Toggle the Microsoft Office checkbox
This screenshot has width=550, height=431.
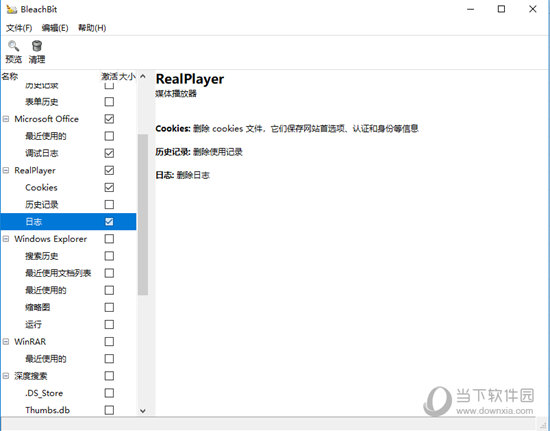pos(109,119)
